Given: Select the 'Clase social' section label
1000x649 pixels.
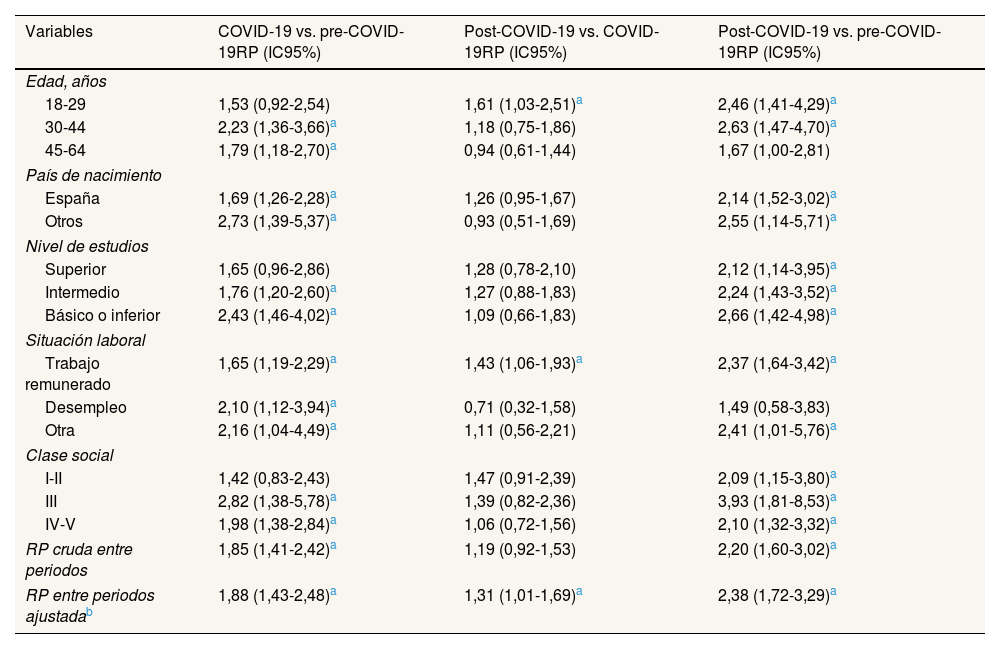Looking at the screenshot, I should 70,455.
